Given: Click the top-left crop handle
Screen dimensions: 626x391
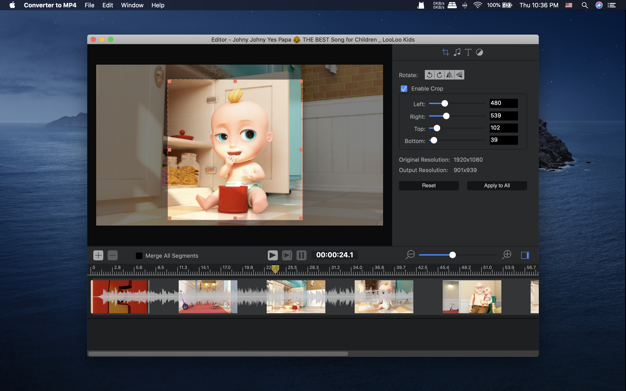Looking at the screenshot, I should click(x=169, y=81).
